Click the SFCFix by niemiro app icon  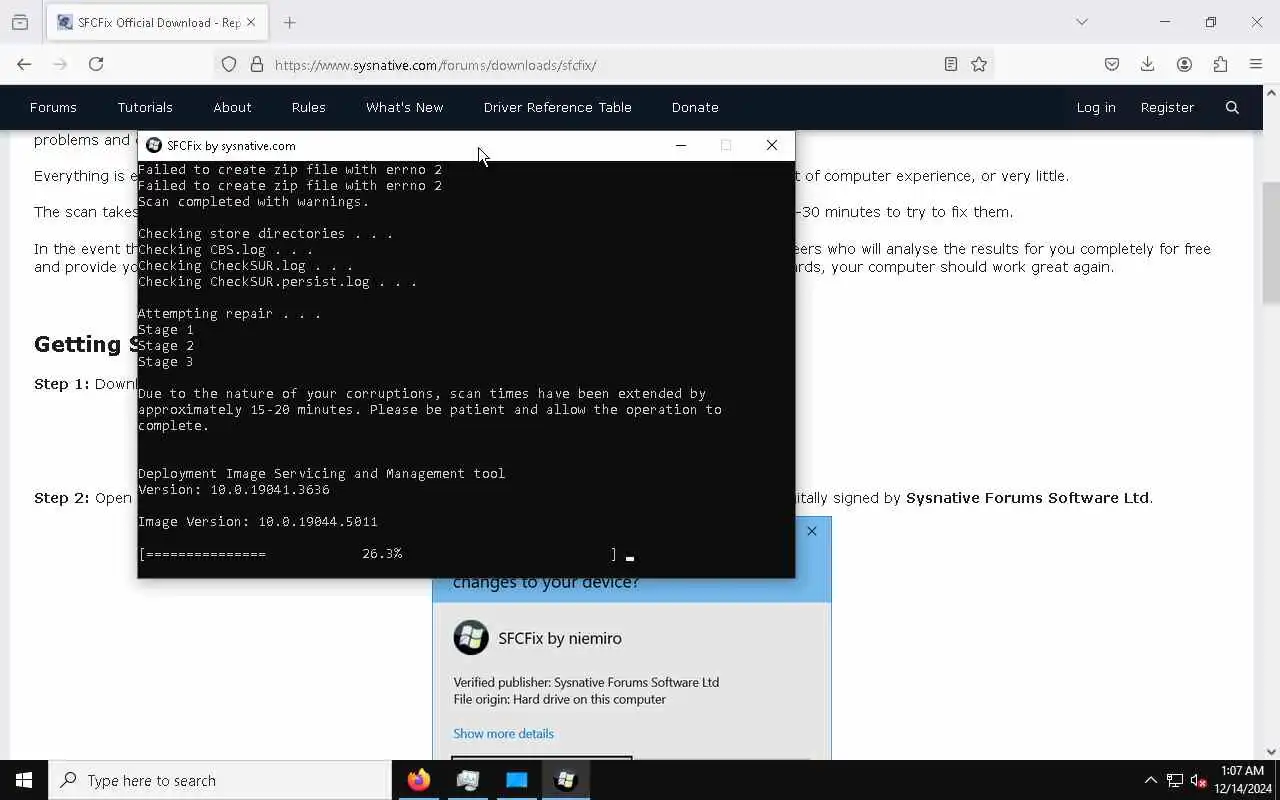[471, 638]
